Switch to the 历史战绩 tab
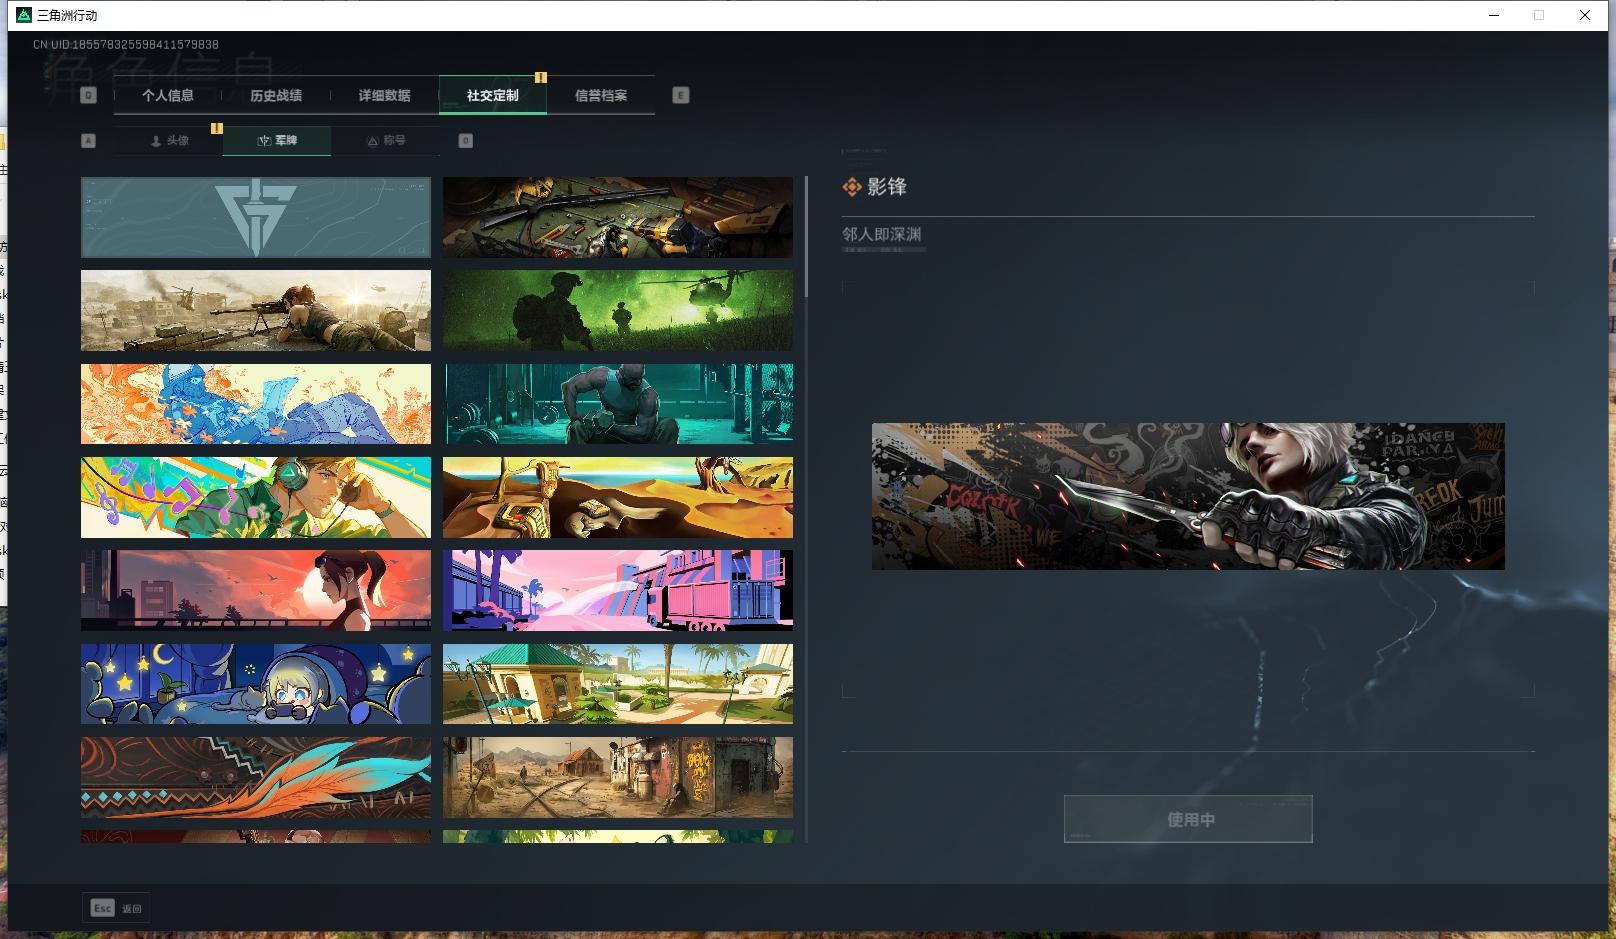The height and width of the screenshot is (939, 1616). point(275,95)
